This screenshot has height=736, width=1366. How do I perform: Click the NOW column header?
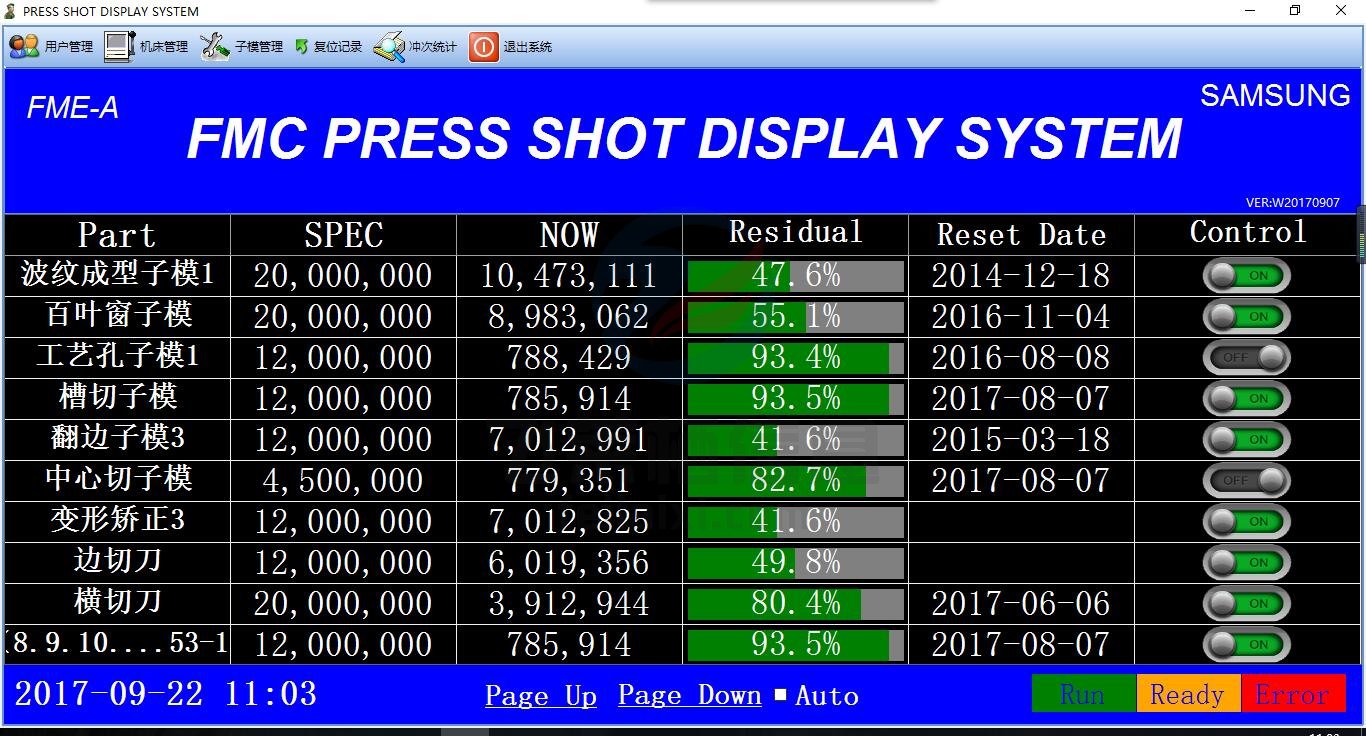tap(570, 235)
